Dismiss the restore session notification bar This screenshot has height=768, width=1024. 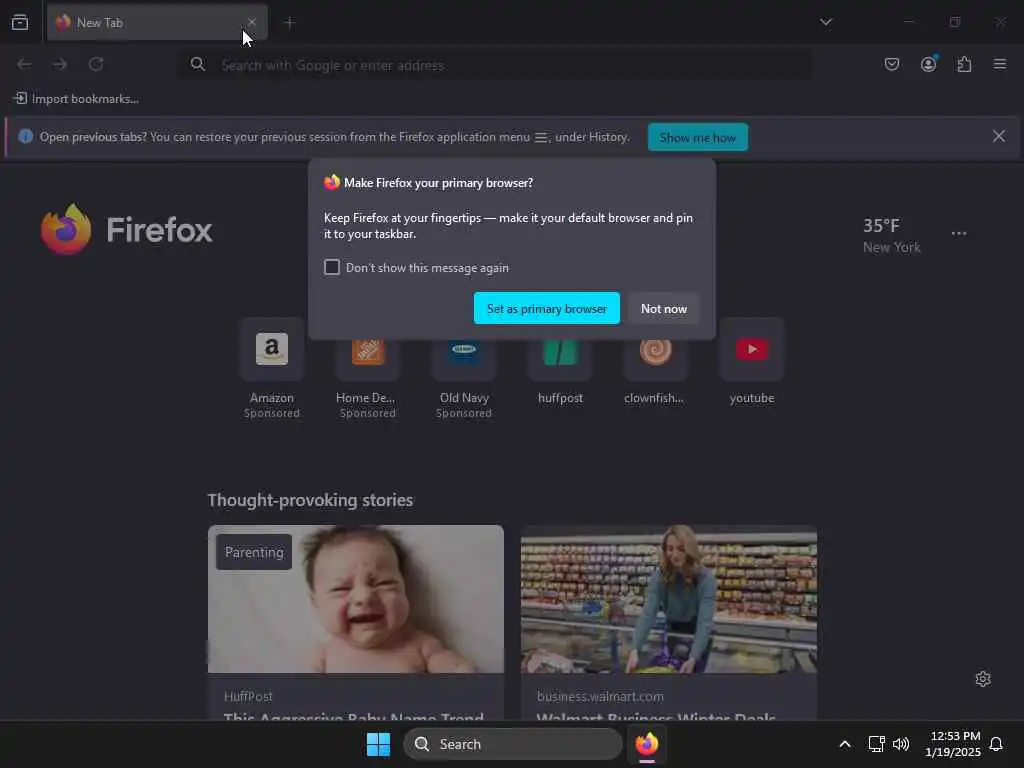click(999, 136)
